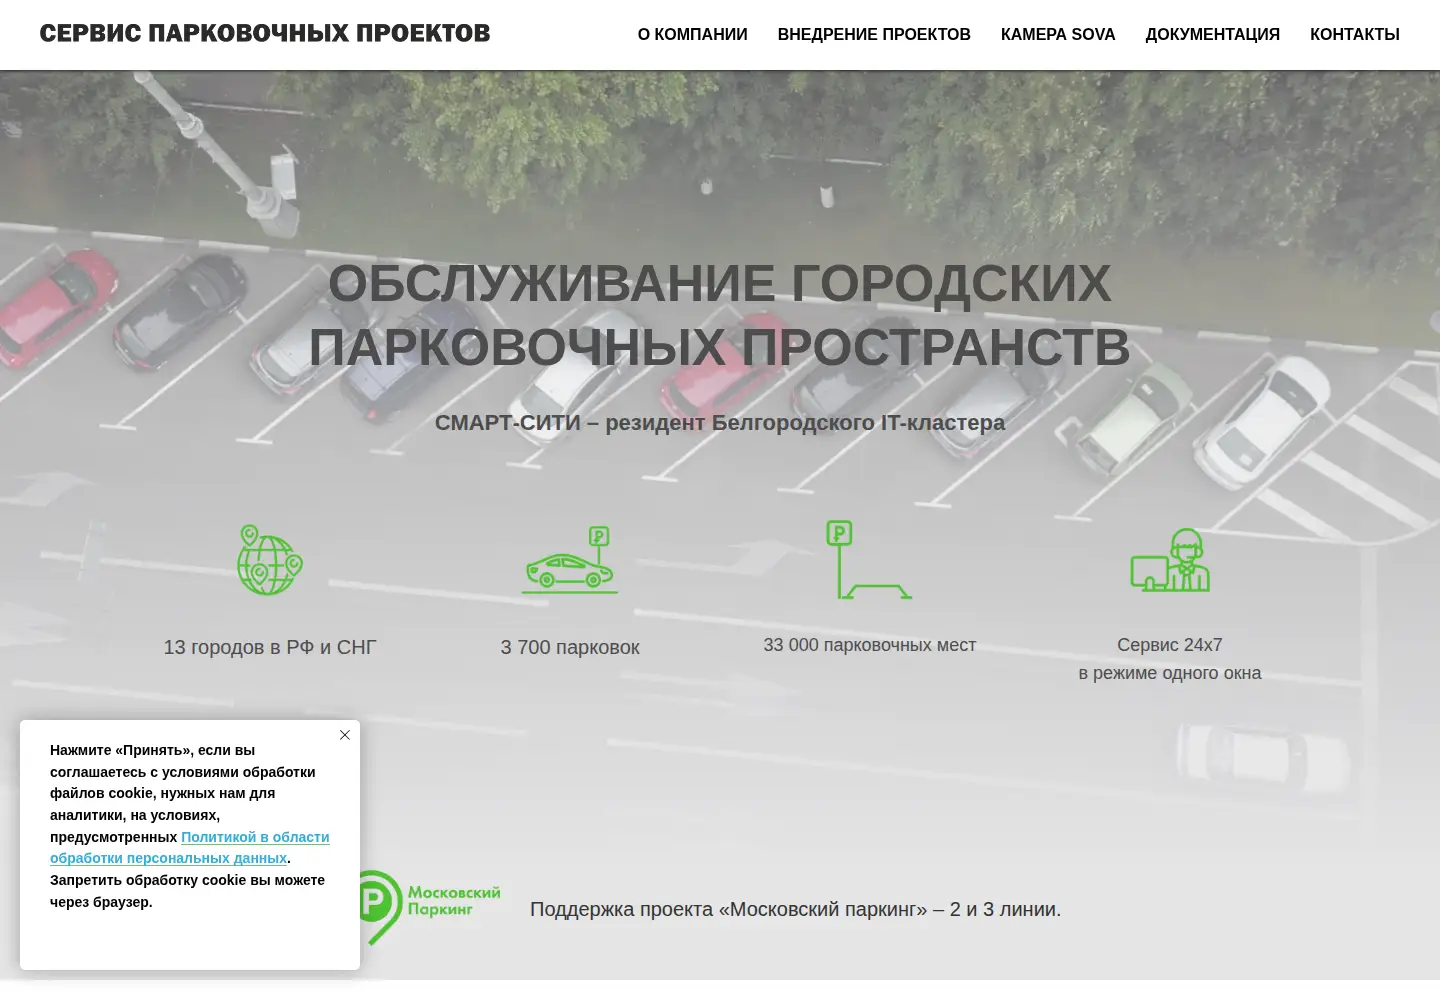Click the ОБСЛУЖИВАНИЕ ГОРОДСКИХ ПАРКОВОЧНЫХ ПРОСТРАНСТВ heading
The image size is (1440, 1000).
[720, 315]
